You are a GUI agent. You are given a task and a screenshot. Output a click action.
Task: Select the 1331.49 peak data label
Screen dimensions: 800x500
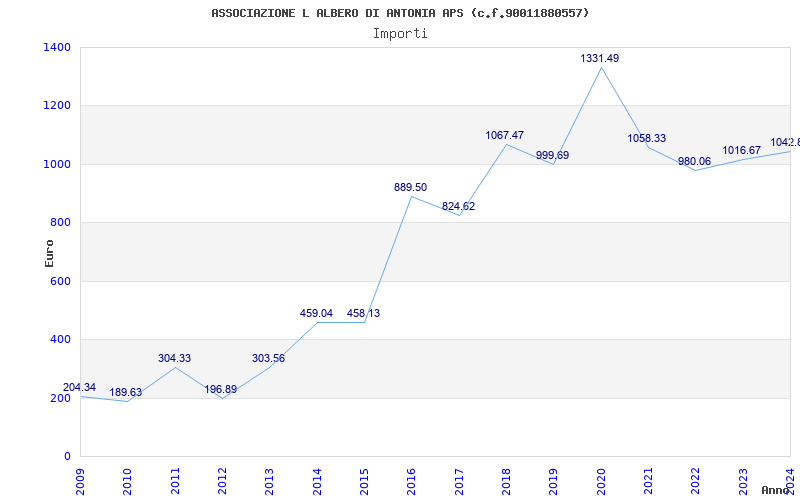point(599,59)
